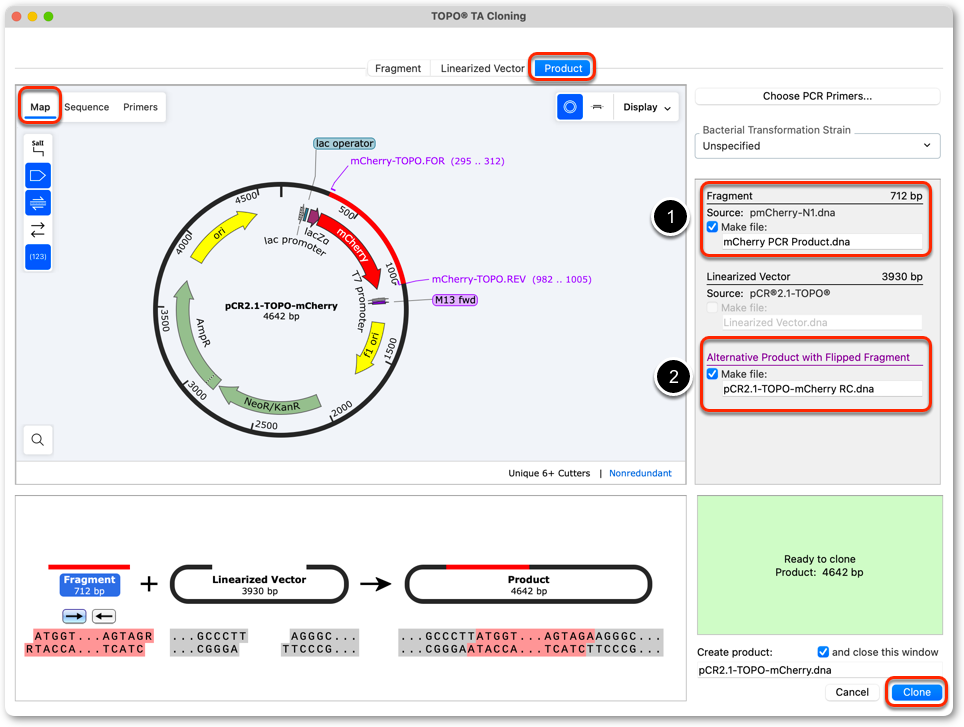Toggle the show primers icon in sidebar
This screenshot has height=727, width=964.
[x=38, y=203]
